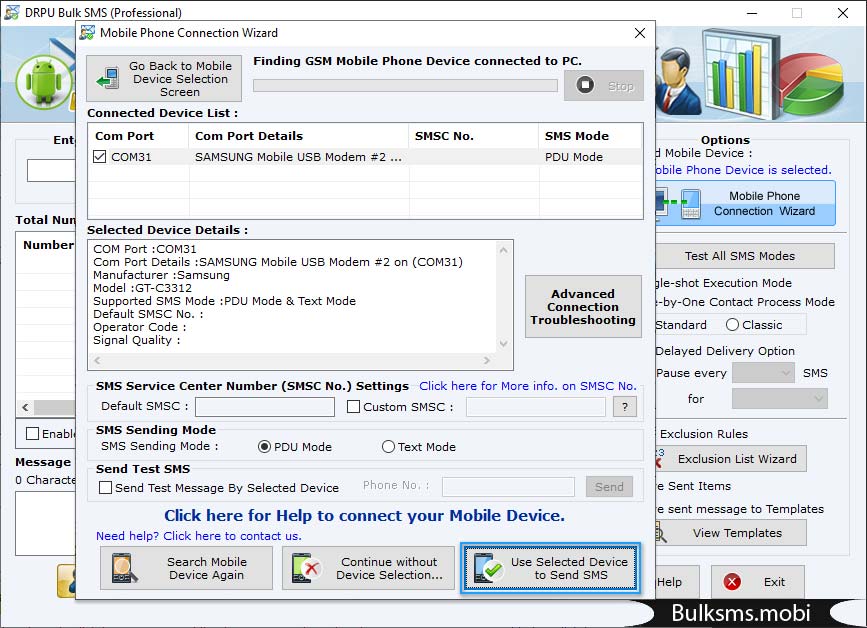Click the bar chart graphic in banner
Screen dimensions: 867x628
[740, 72]
